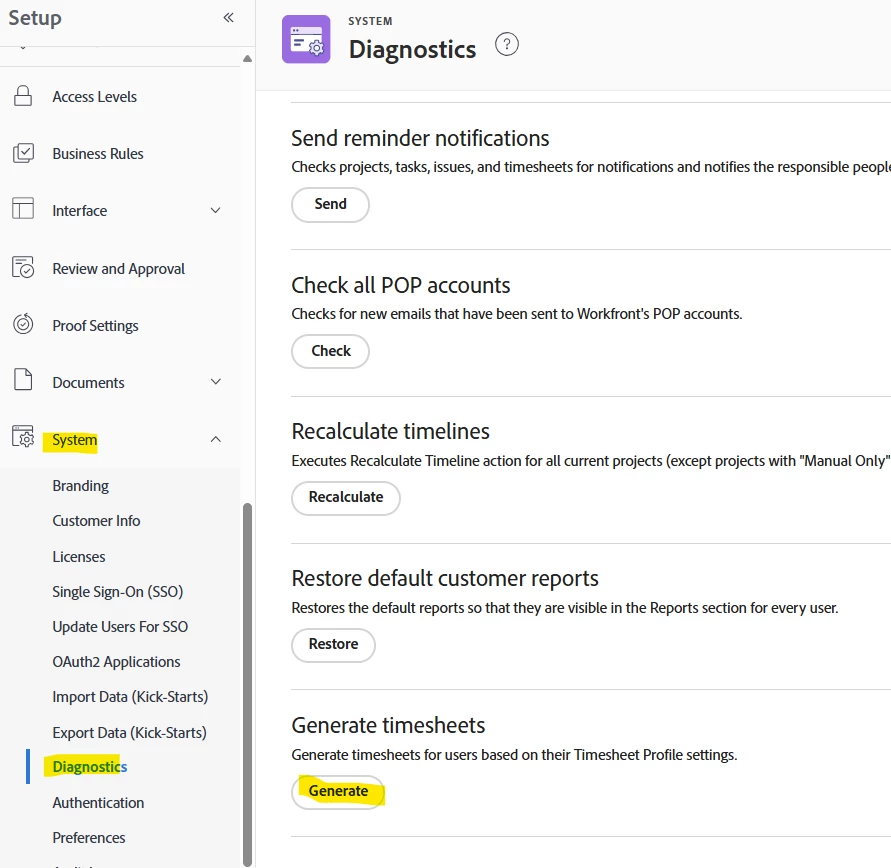
Task: Click the Interface layout icon
Action: pyautogui.click(x=23, y=210)
